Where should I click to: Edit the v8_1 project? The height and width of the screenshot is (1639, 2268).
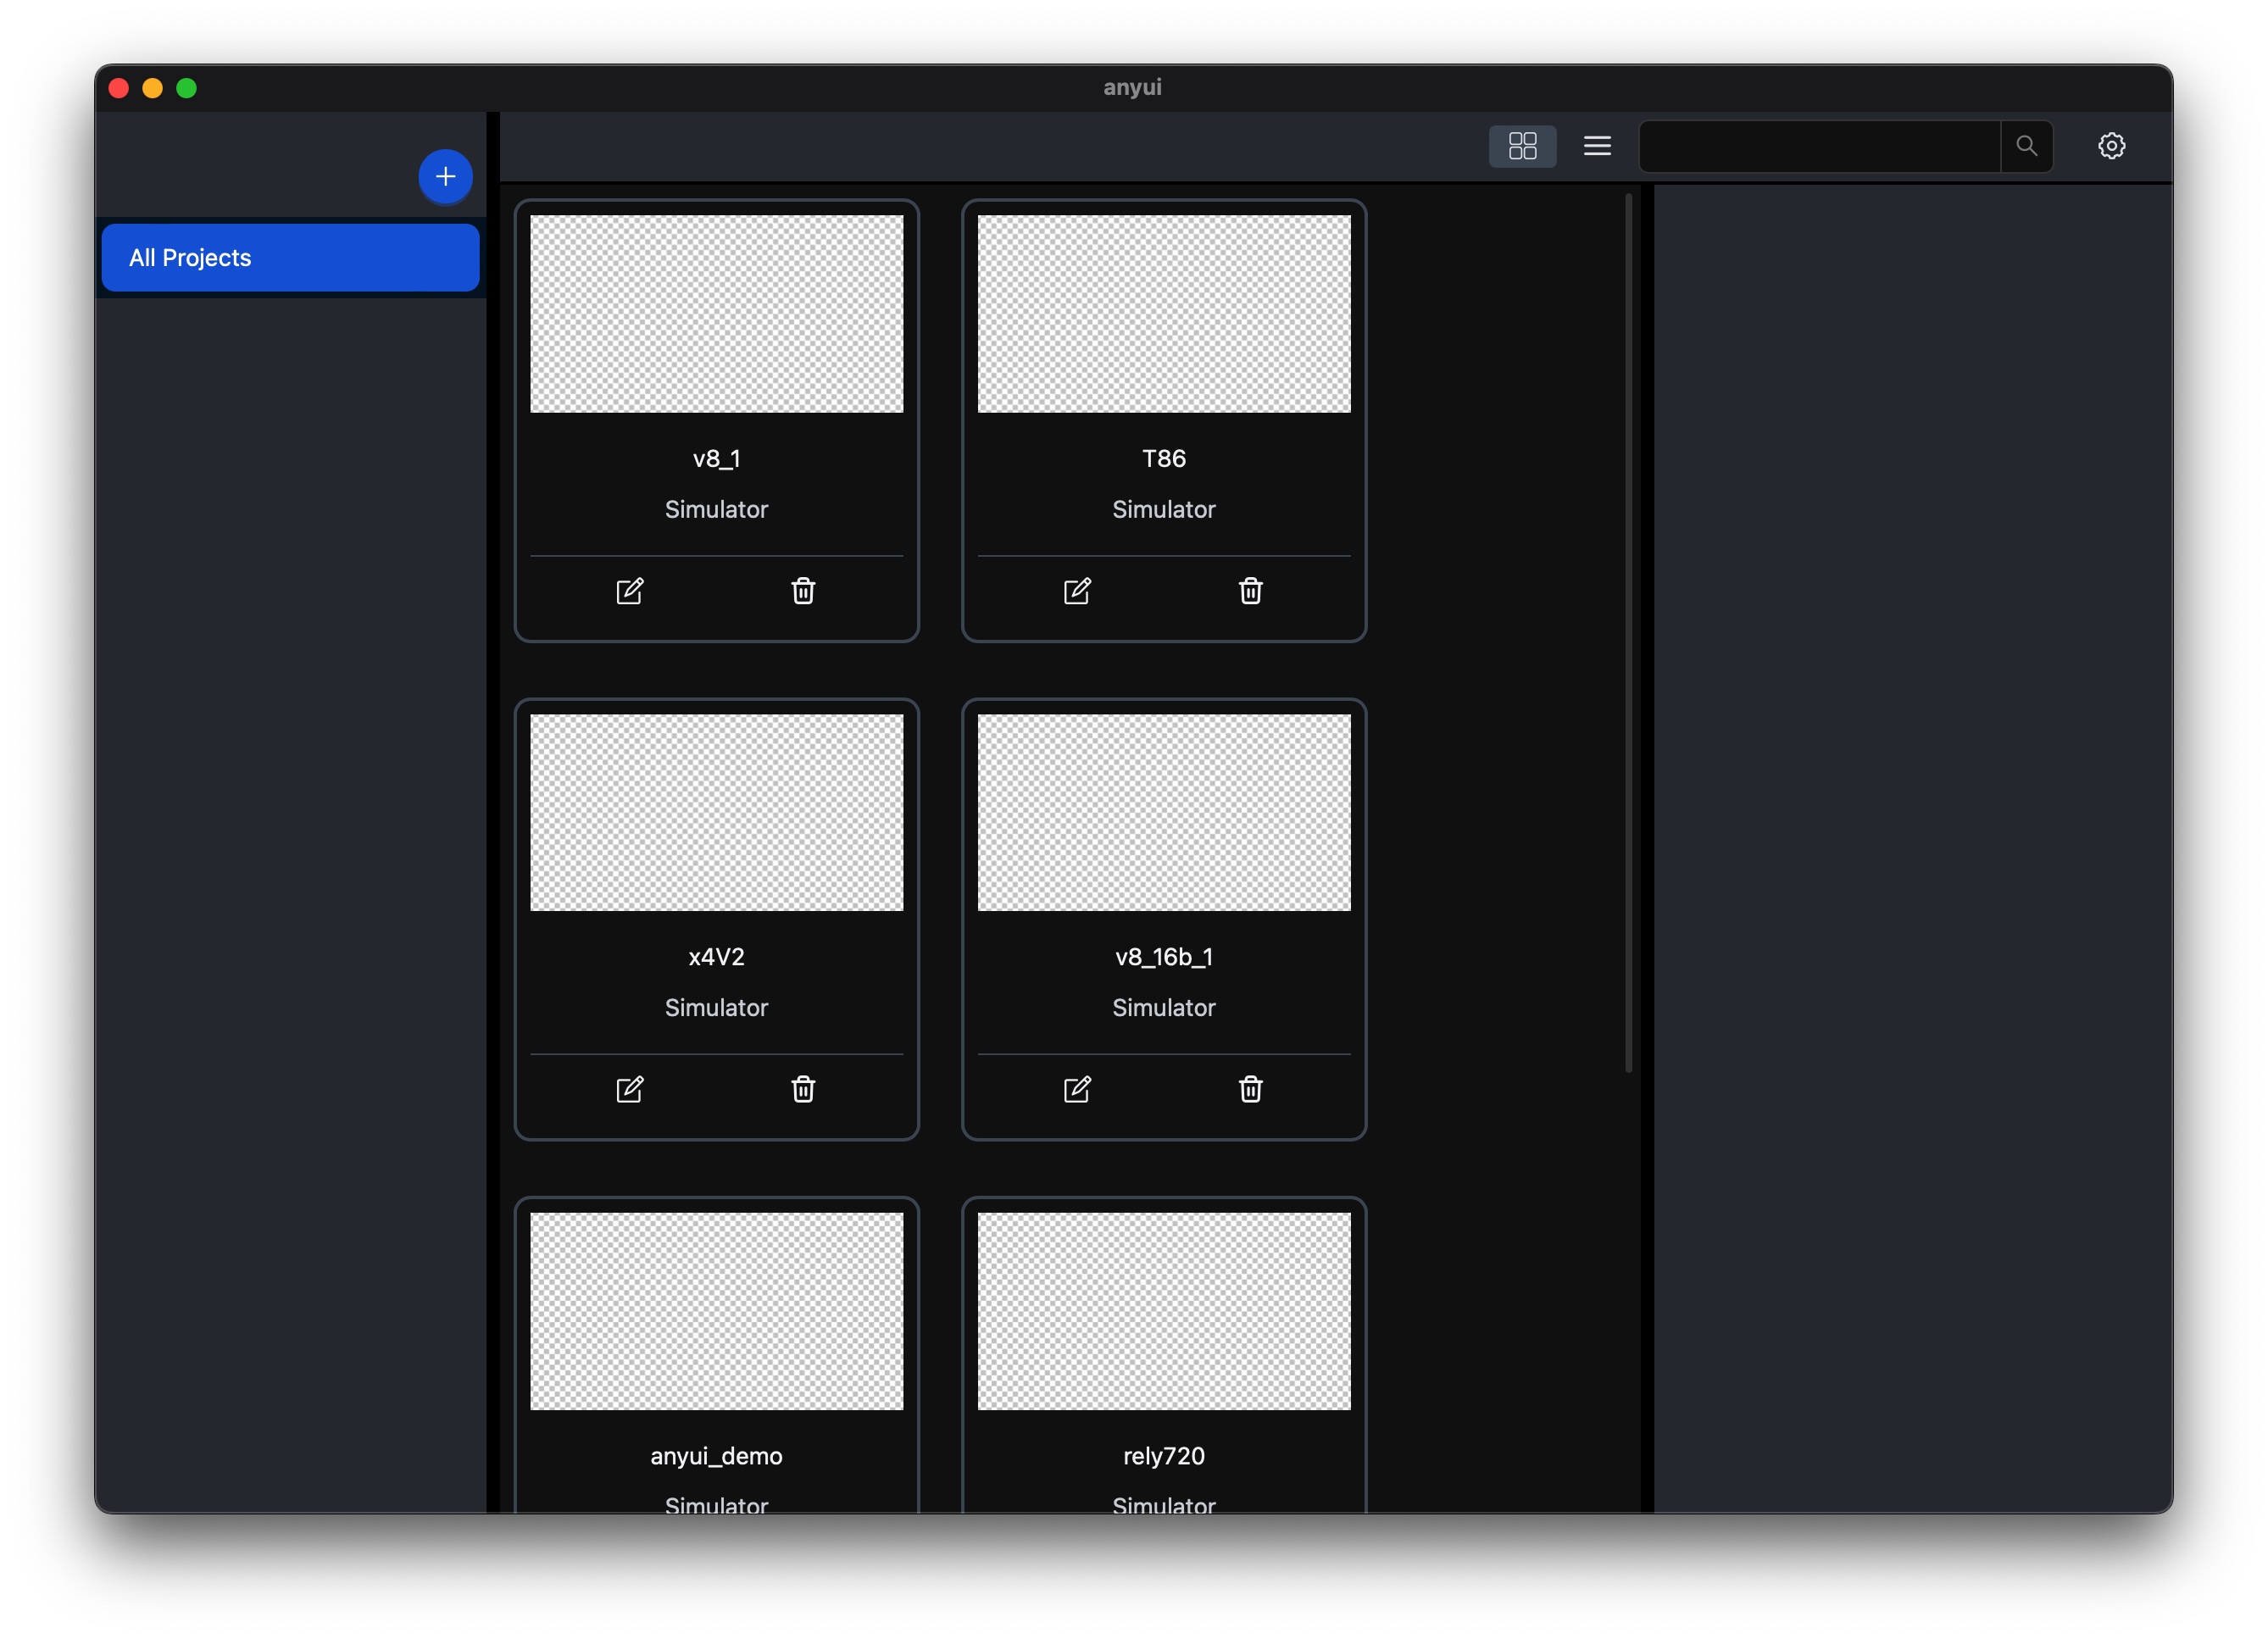630,591
